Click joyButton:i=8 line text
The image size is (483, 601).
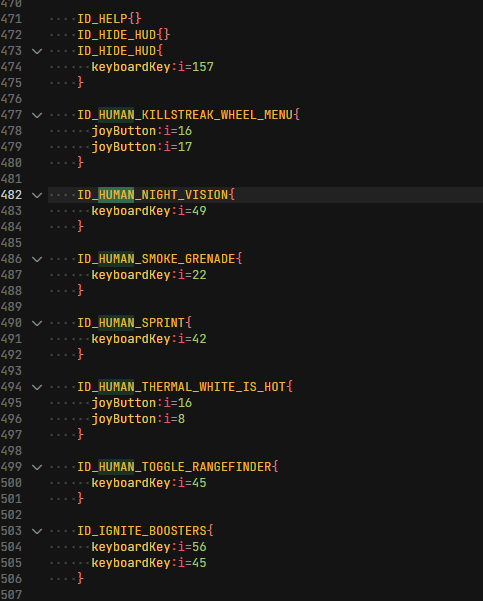[x=138, y=419]
